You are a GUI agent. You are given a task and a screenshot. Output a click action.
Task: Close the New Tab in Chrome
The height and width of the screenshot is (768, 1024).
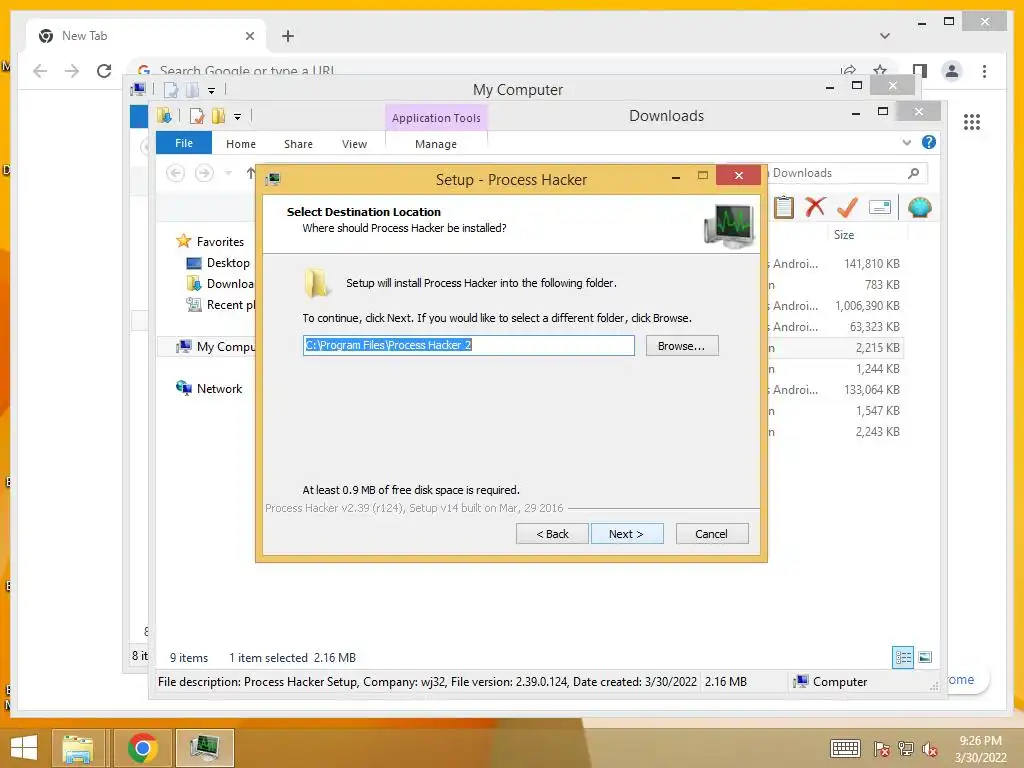pos(249,36)
